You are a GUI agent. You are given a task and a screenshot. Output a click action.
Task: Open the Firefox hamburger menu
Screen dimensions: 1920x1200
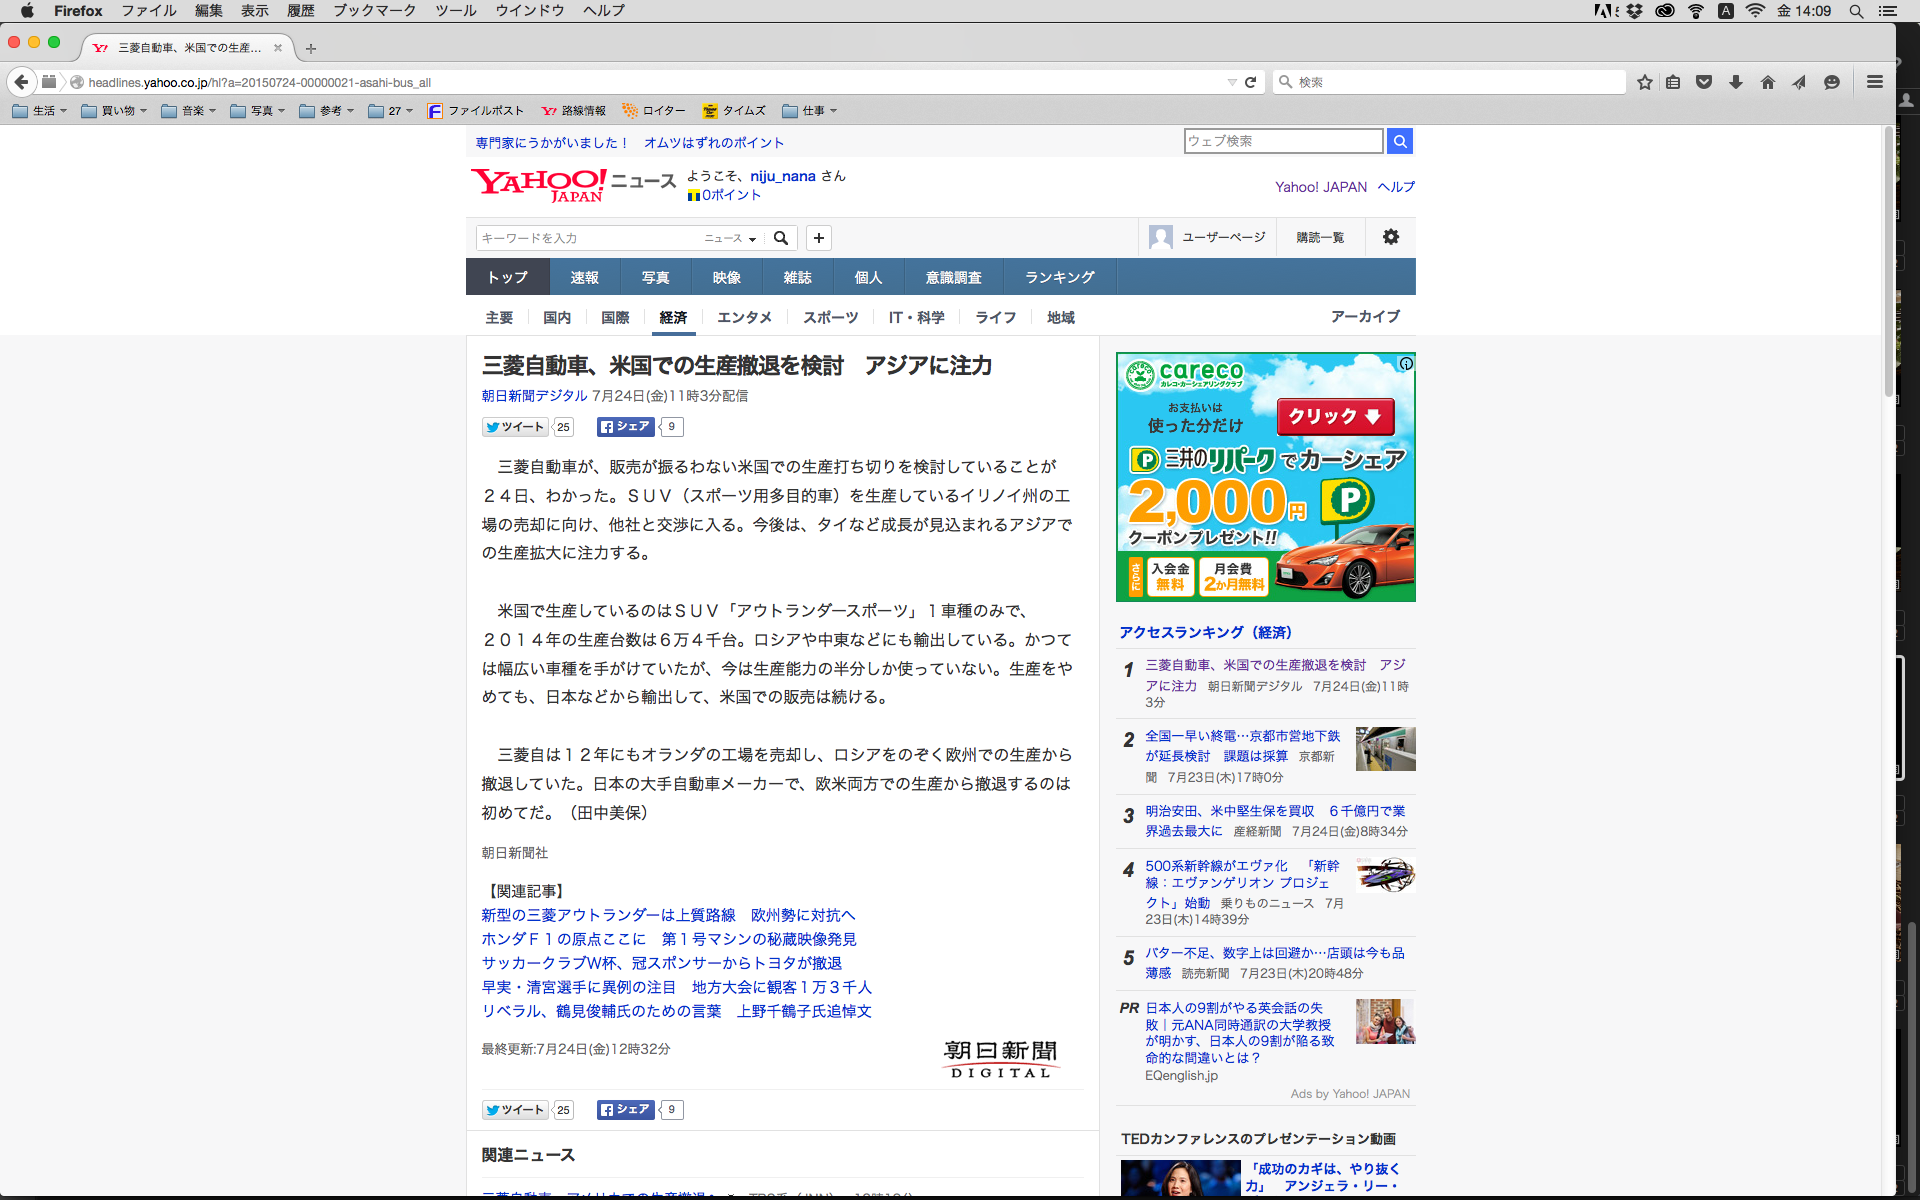click(1875, 82)
